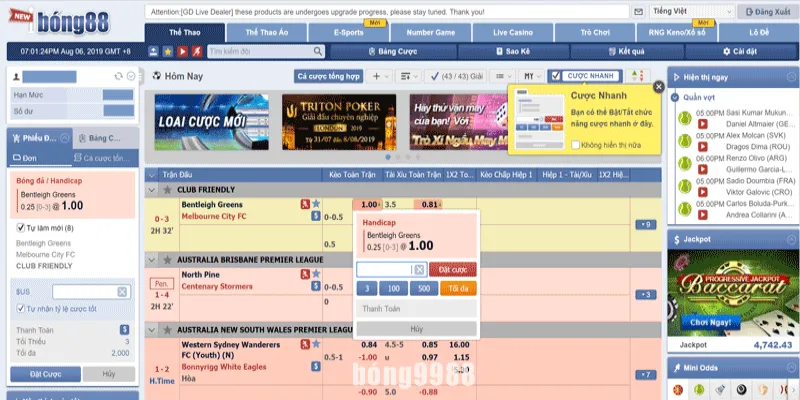Open Bảng Cược bet list
This screenshot has height=400, width=800.
tap(393, 52)
